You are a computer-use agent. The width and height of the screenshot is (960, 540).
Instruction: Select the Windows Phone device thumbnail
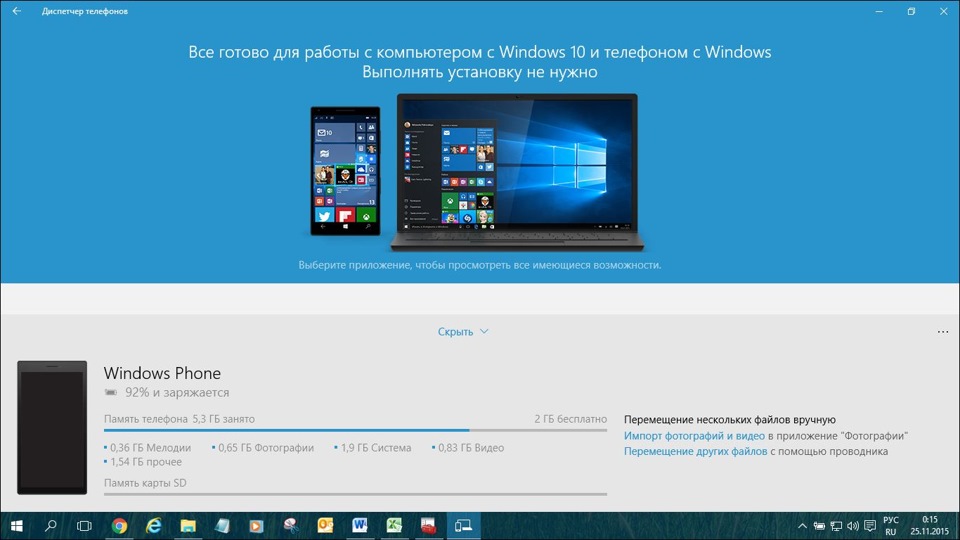click(52, 427)
